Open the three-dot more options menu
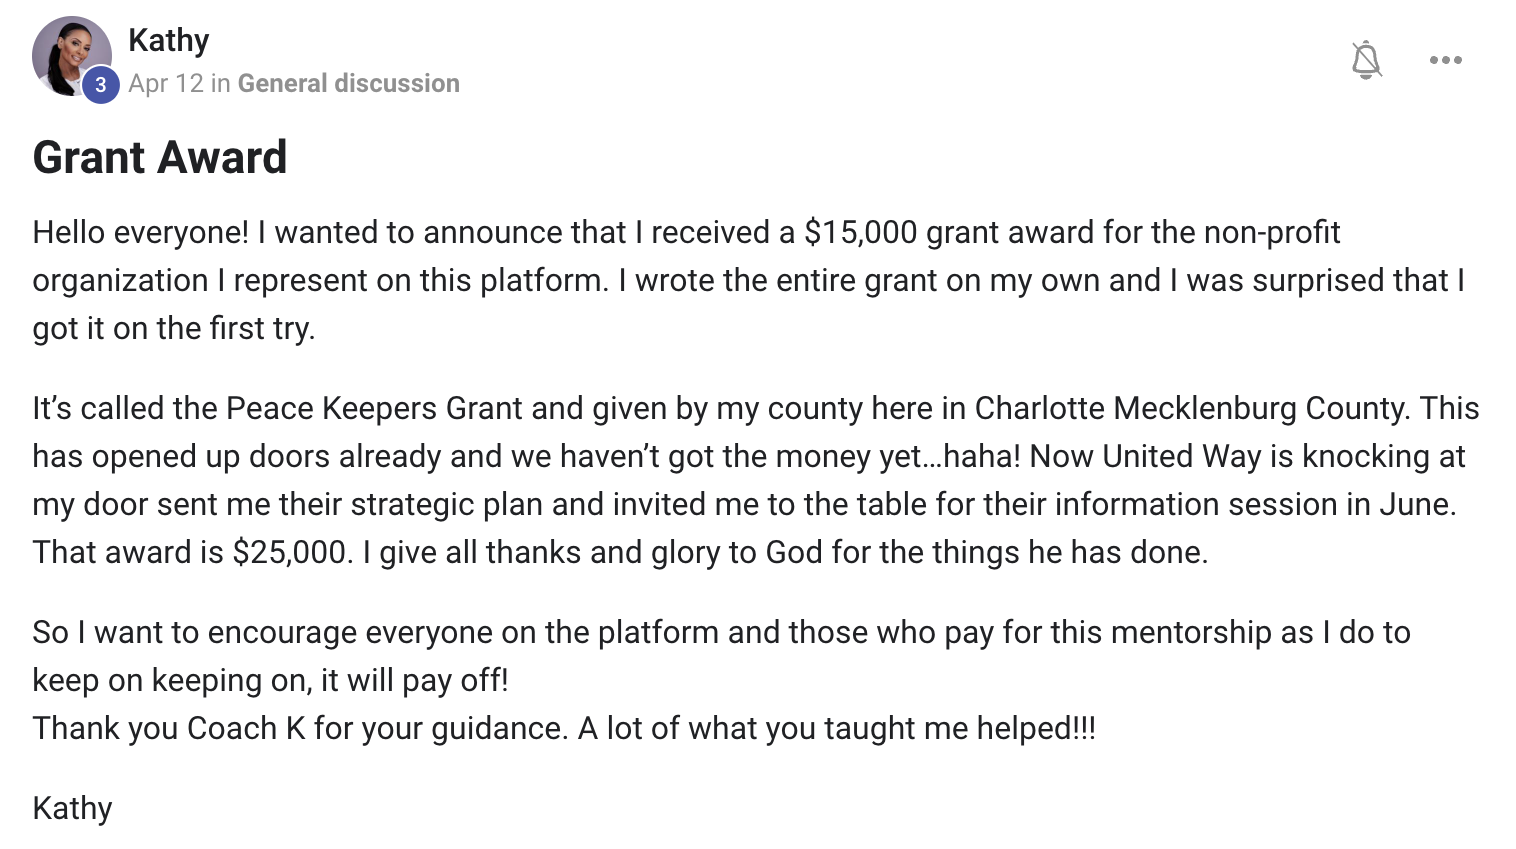This screenshot has height=849, width=1516. click(1445, 60)
